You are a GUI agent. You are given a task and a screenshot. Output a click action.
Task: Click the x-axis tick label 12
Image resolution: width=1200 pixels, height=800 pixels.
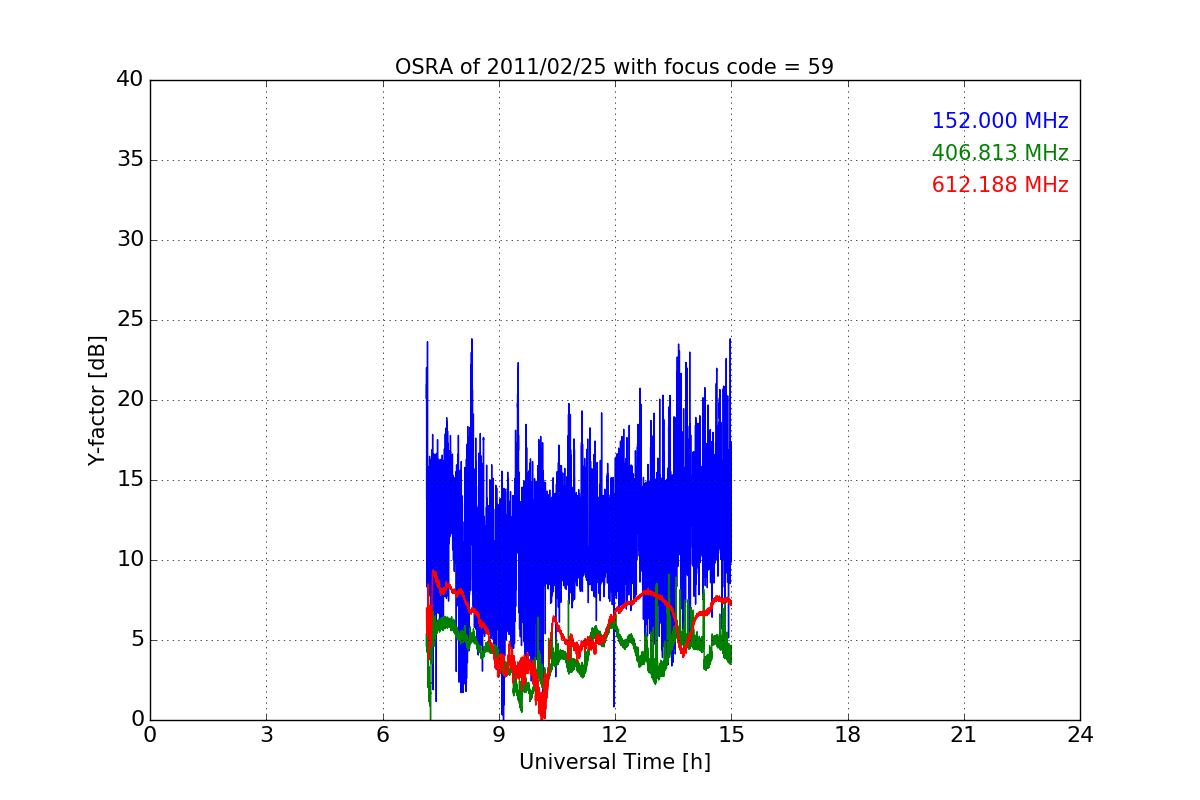[x=614, y=734]
